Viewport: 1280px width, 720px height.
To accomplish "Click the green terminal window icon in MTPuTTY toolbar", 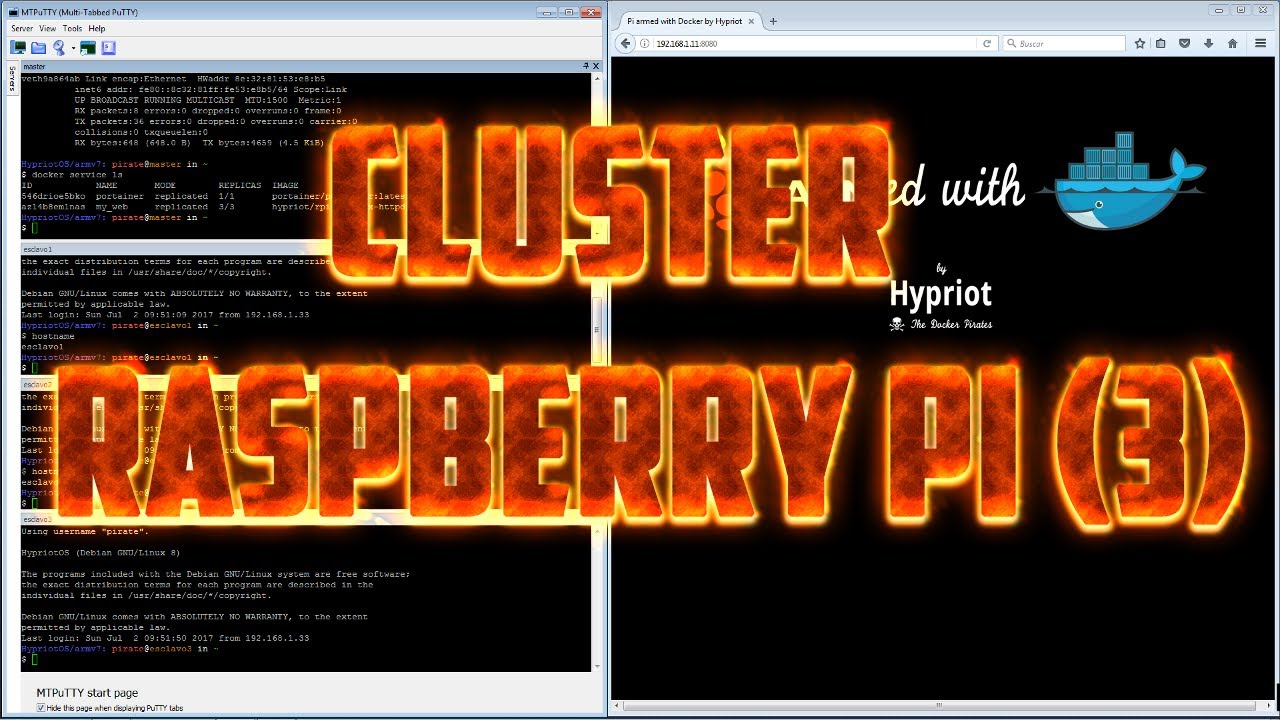I will pyautogui.click(x=88, y=47).
